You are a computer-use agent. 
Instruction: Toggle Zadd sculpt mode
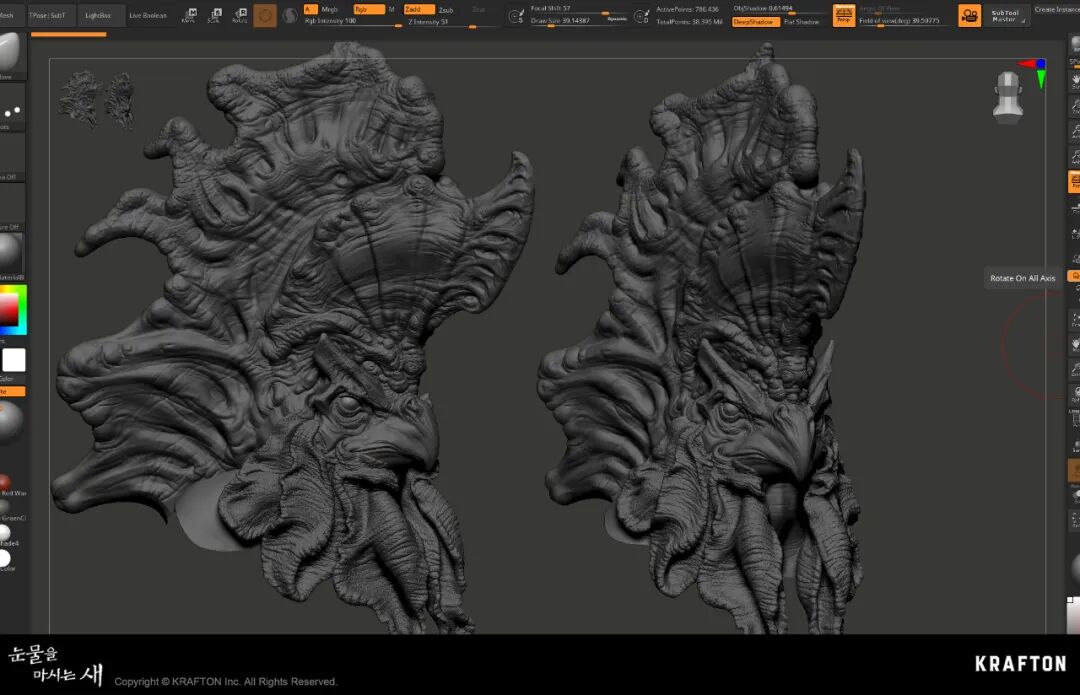click(x=419, y=9)
